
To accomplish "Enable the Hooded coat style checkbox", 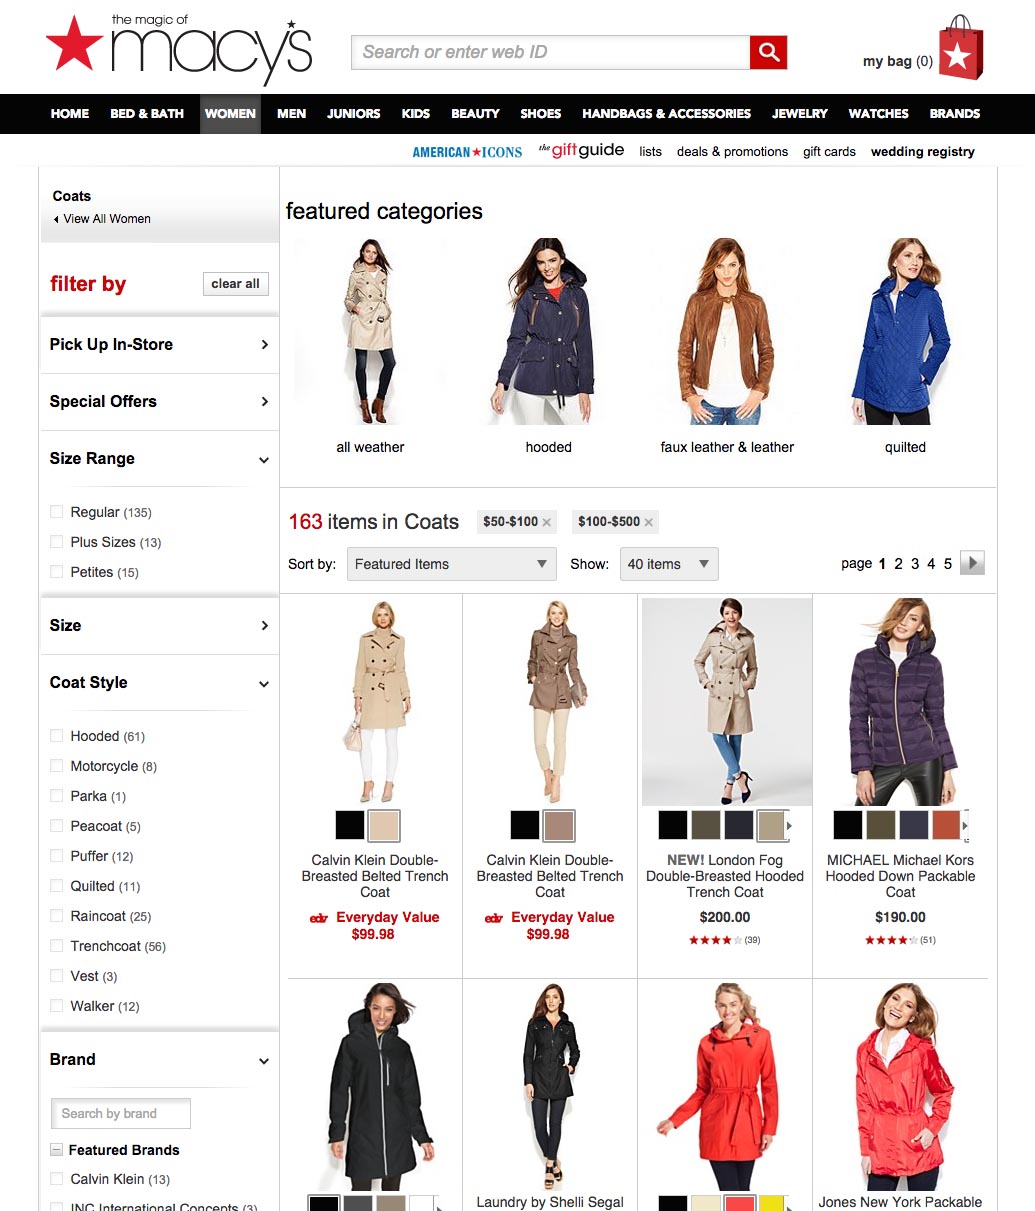I will (x=57, y=736).
